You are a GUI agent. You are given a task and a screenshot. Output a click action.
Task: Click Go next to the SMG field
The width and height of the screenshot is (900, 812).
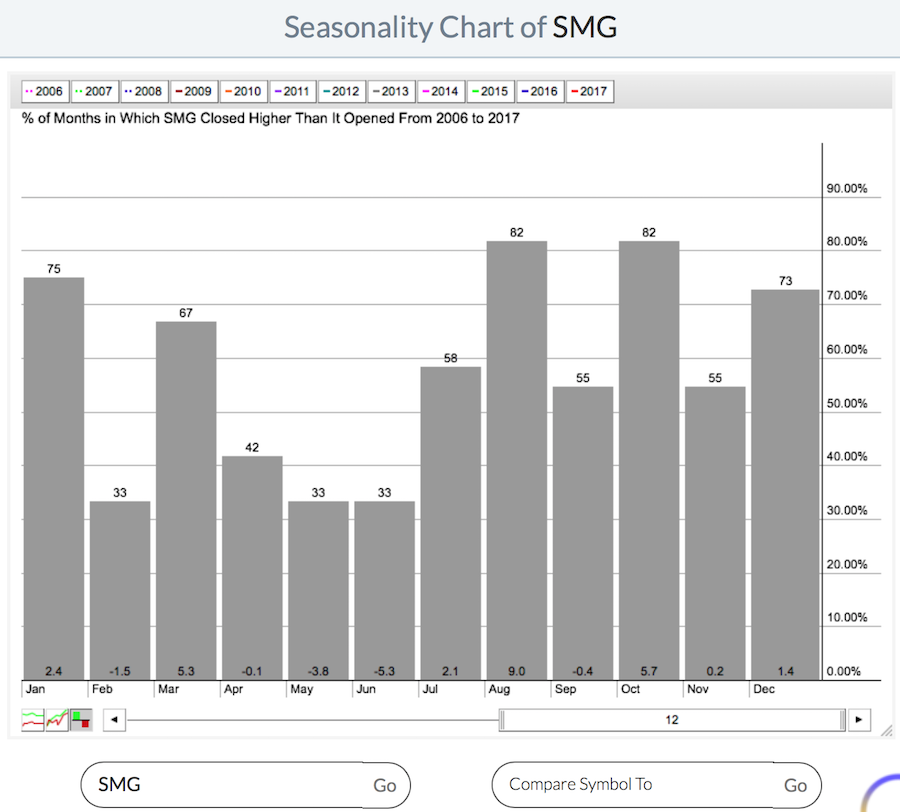[x=385, y=785]
